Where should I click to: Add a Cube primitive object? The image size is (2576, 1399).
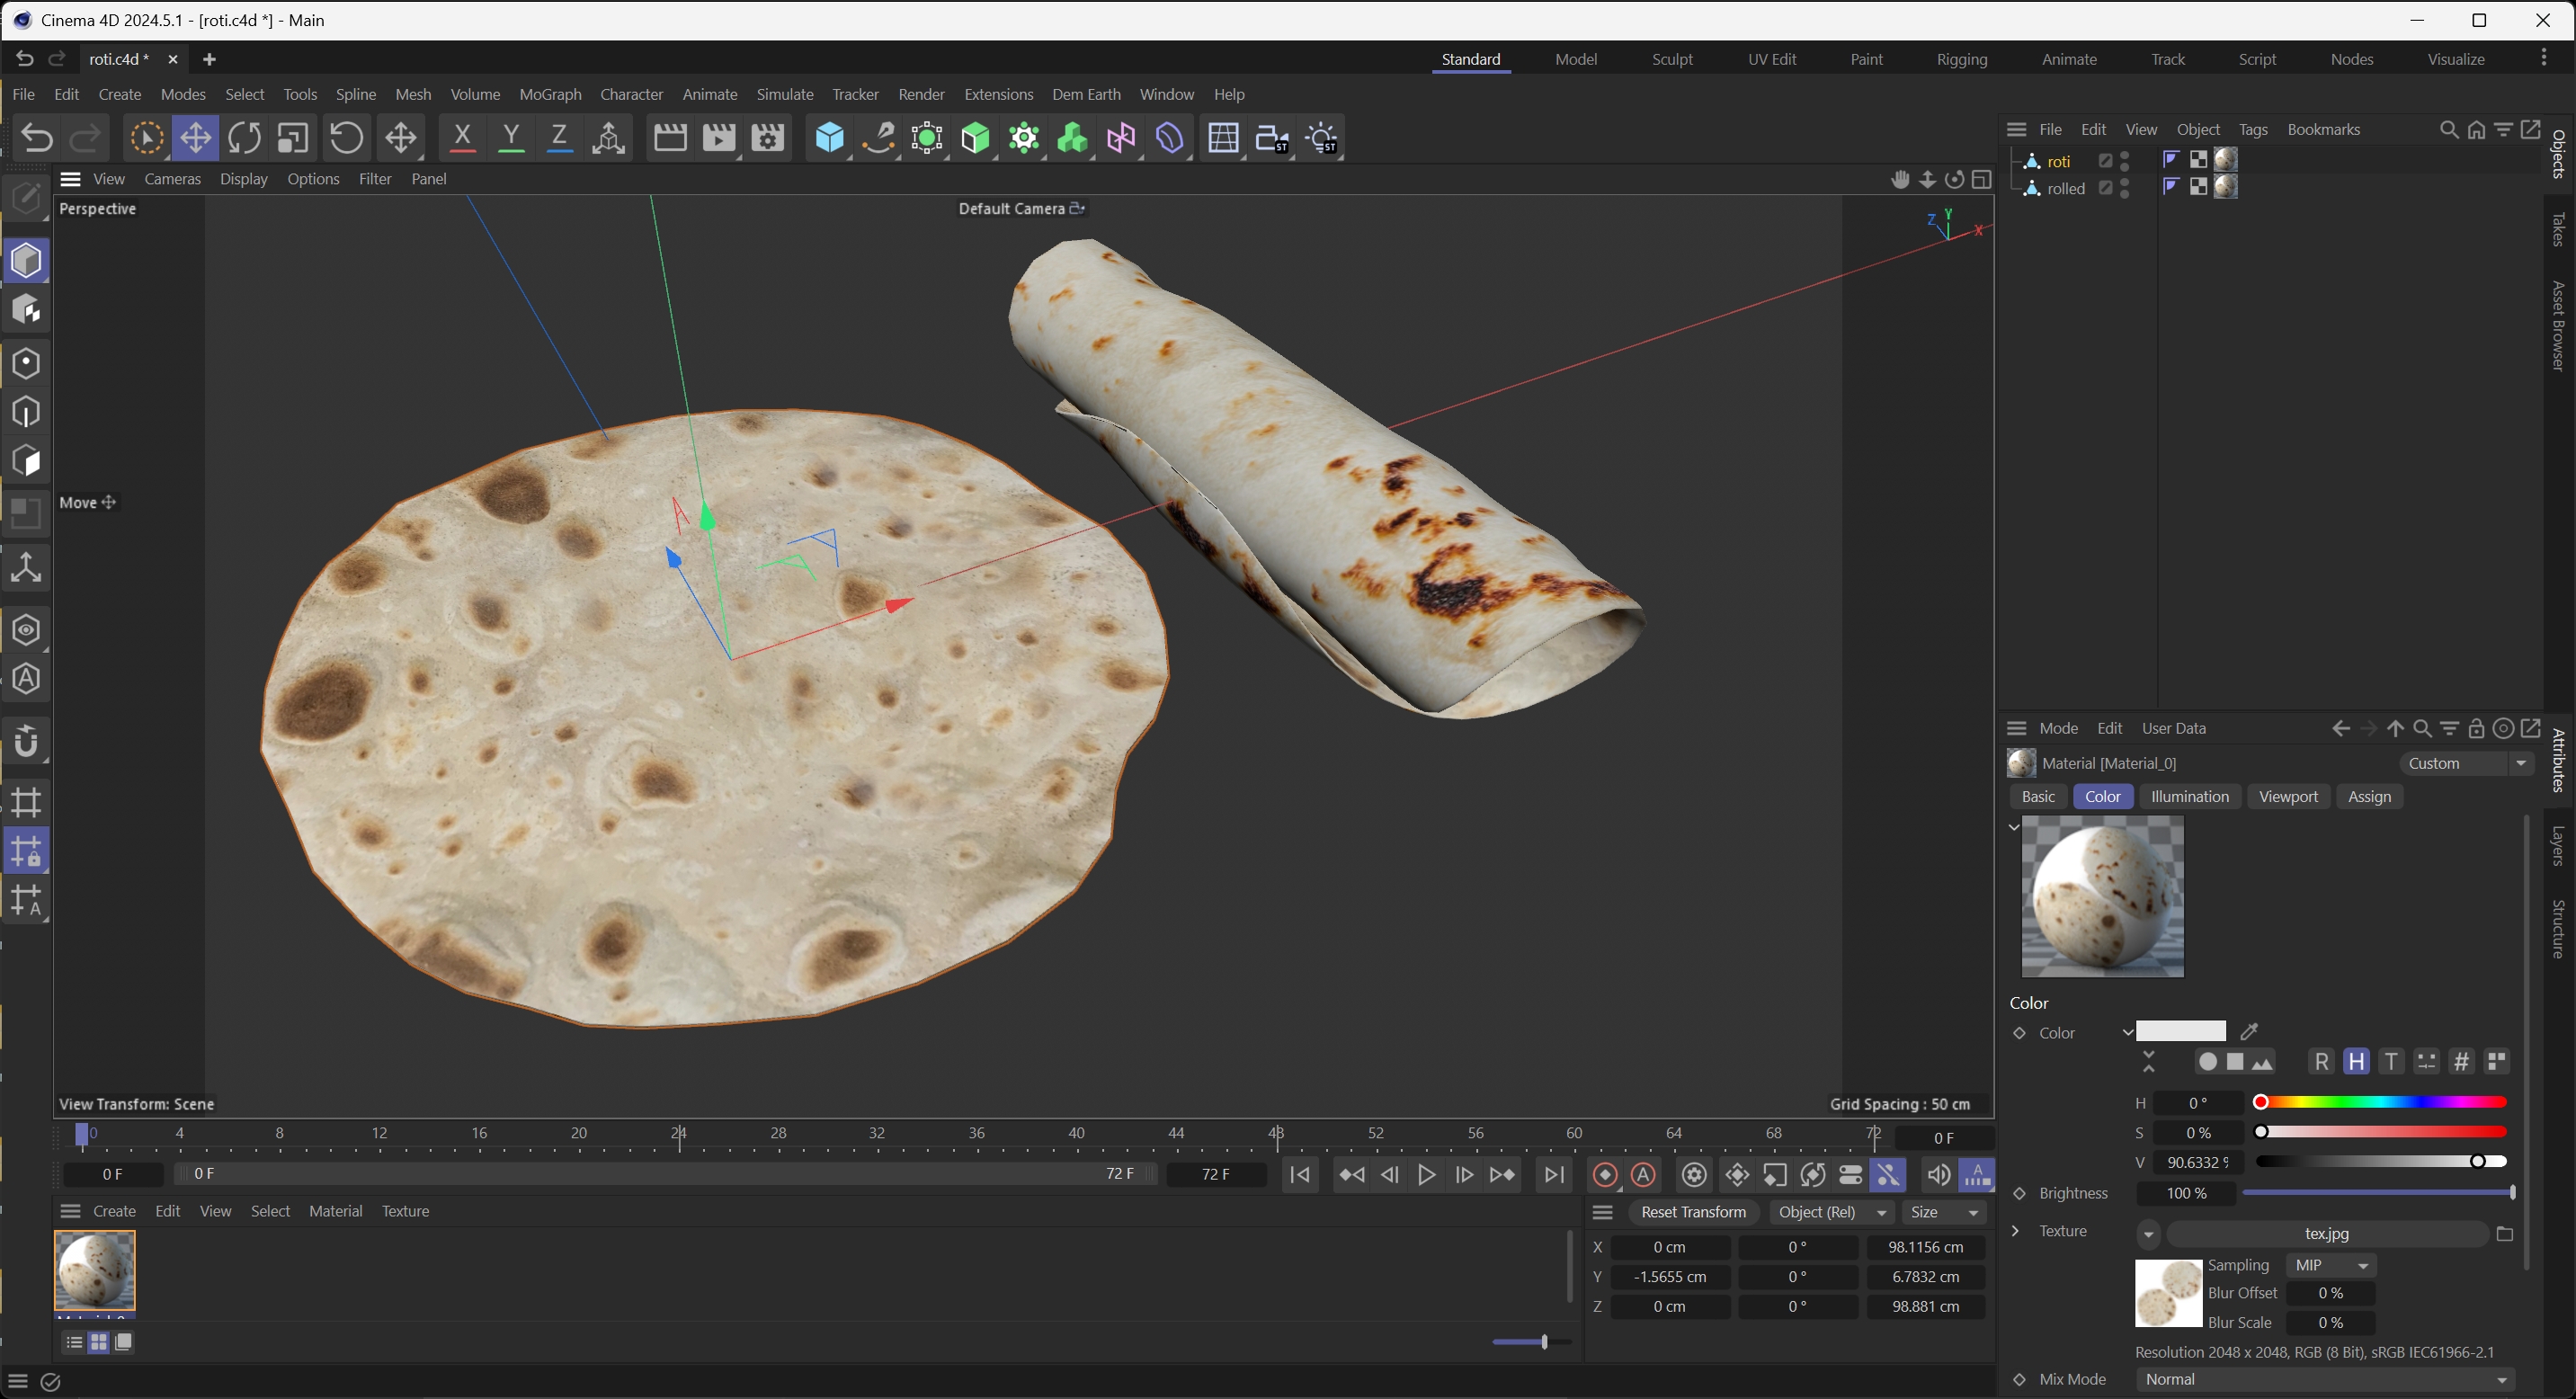coord(829,138)
